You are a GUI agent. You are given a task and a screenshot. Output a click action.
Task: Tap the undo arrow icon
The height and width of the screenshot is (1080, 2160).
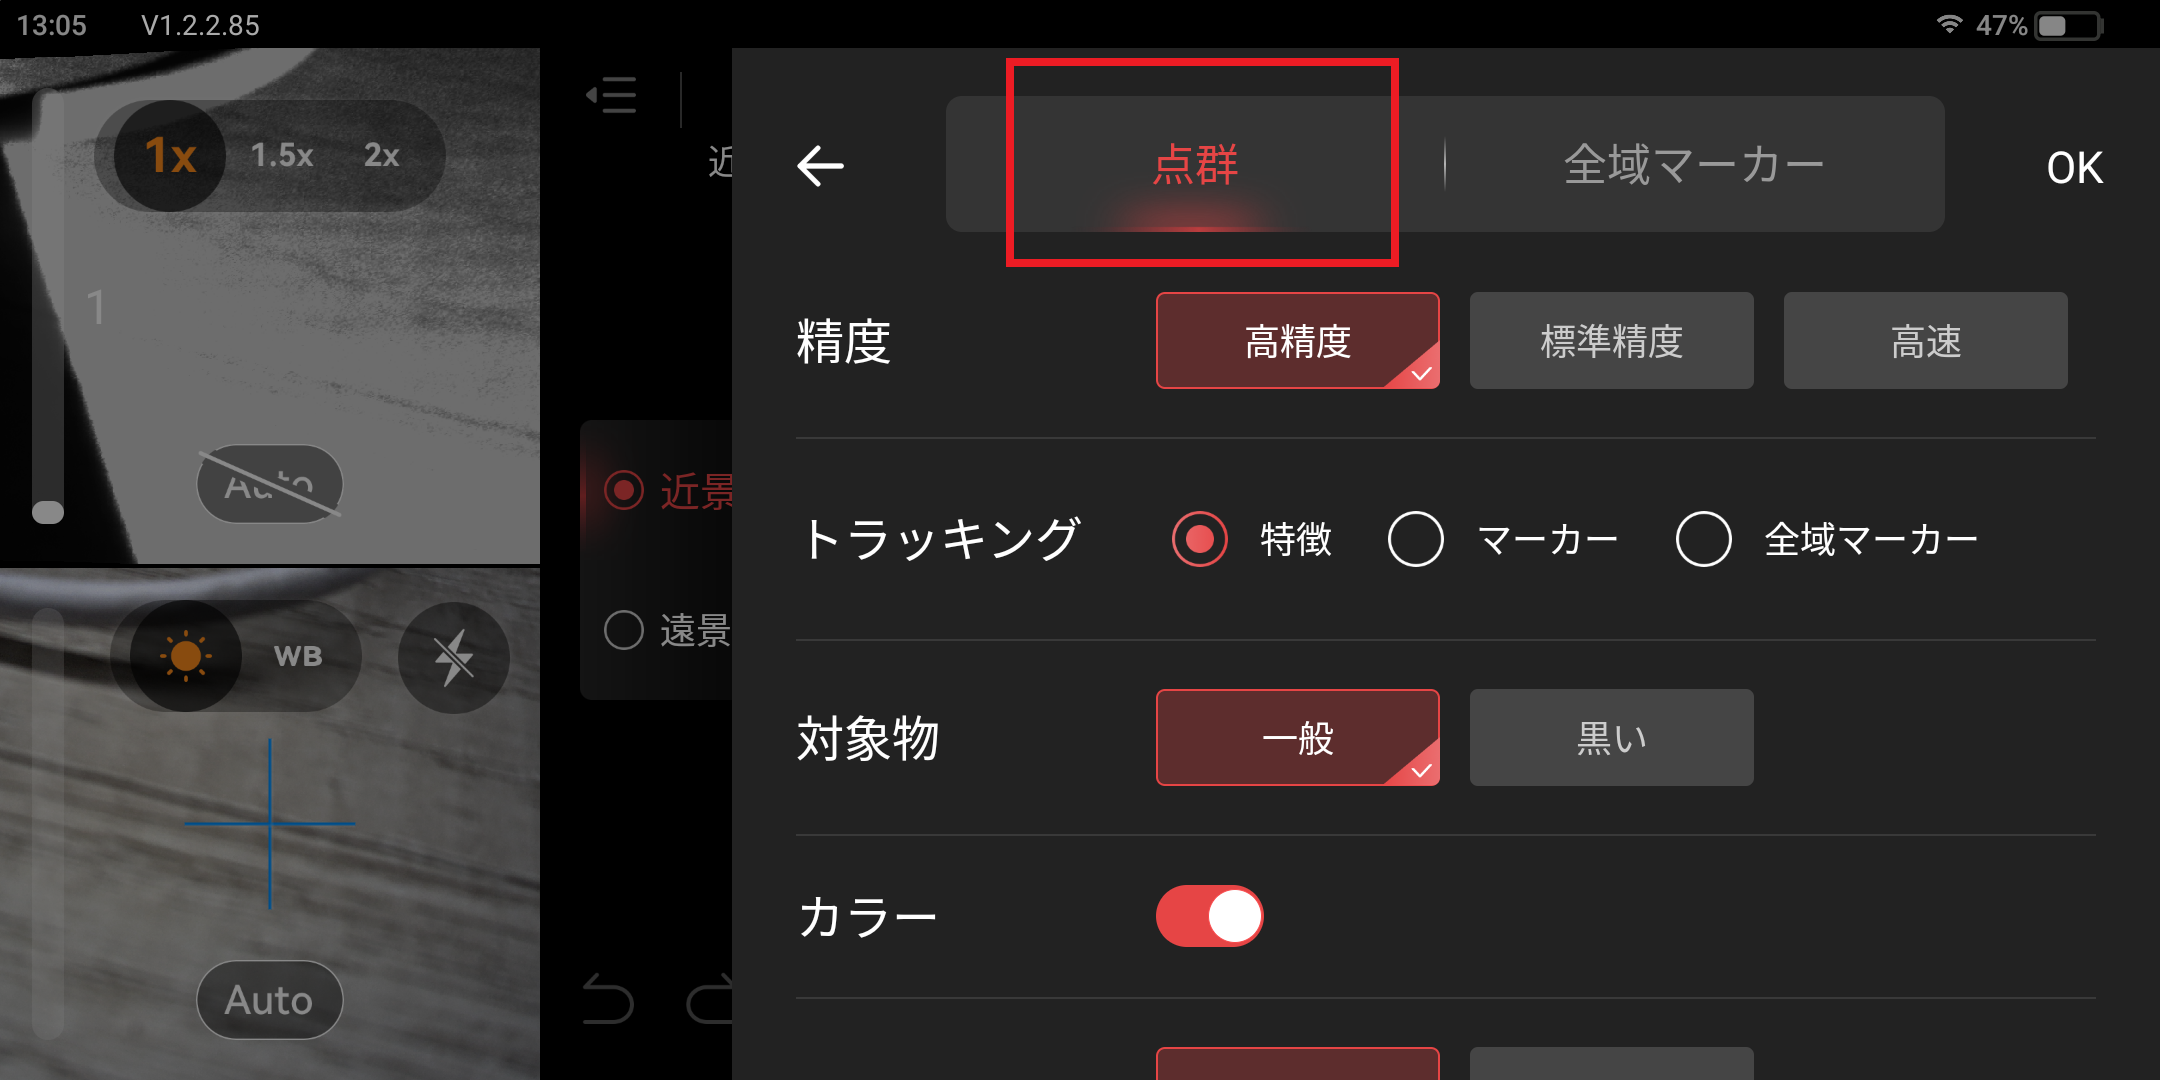click(x=608, y=998)
